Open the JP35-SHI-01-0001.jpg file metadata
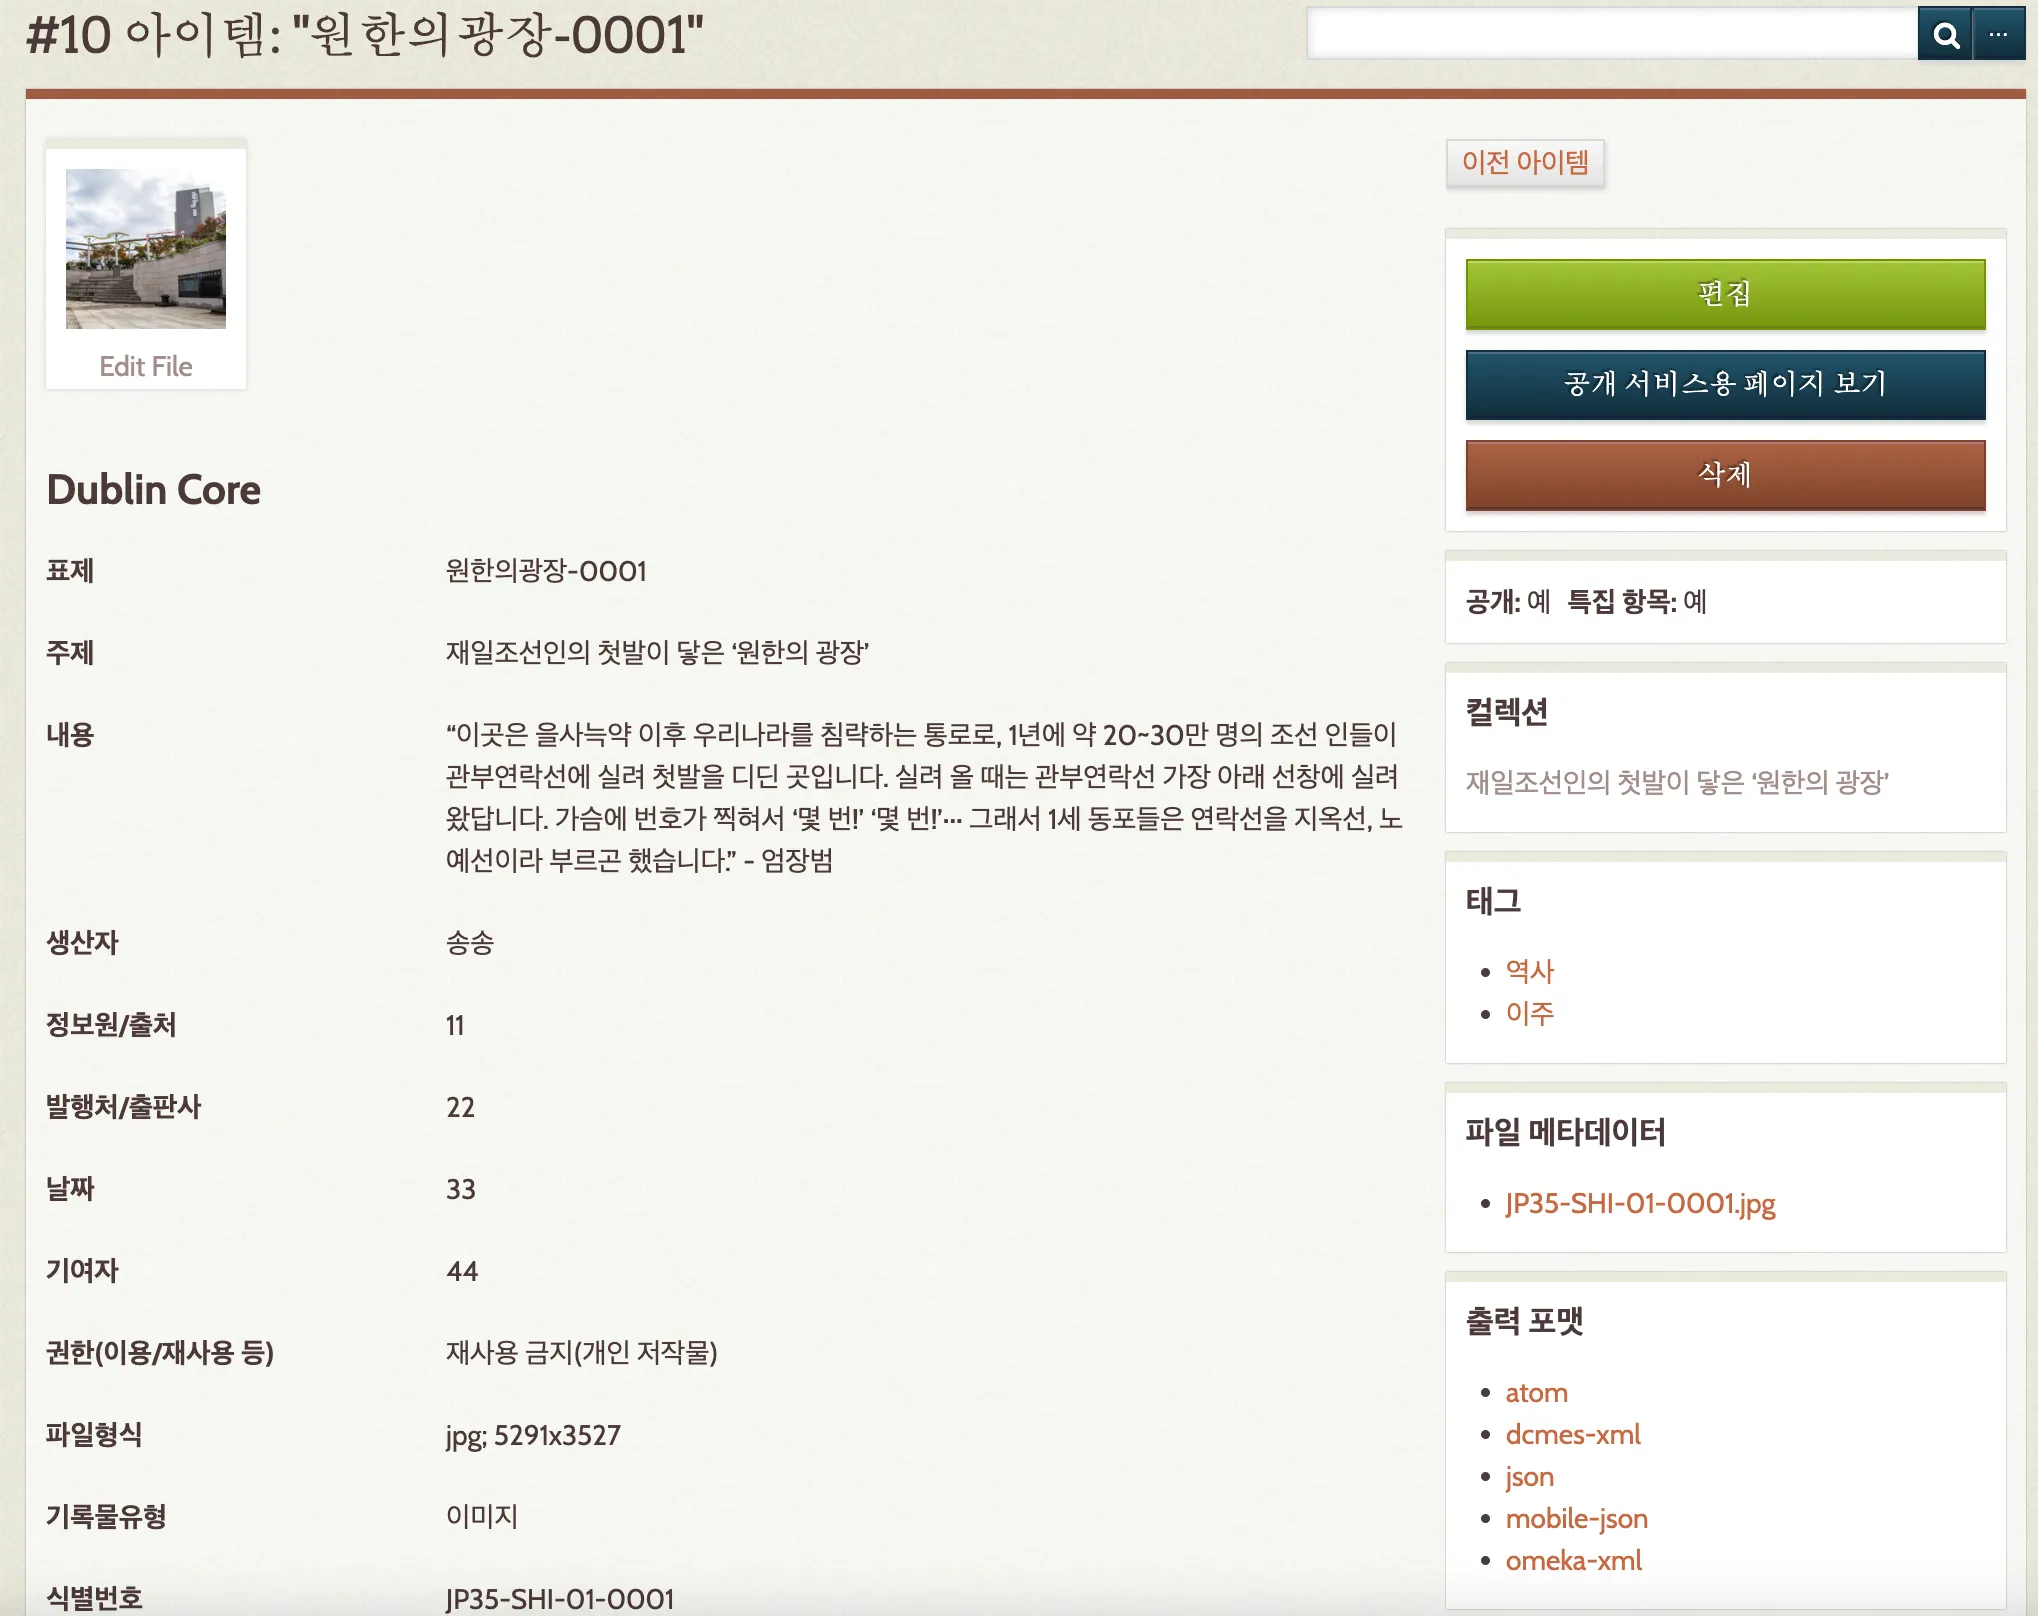The height and width of the screenshot is (1616, 2038). (1640, 1203)
